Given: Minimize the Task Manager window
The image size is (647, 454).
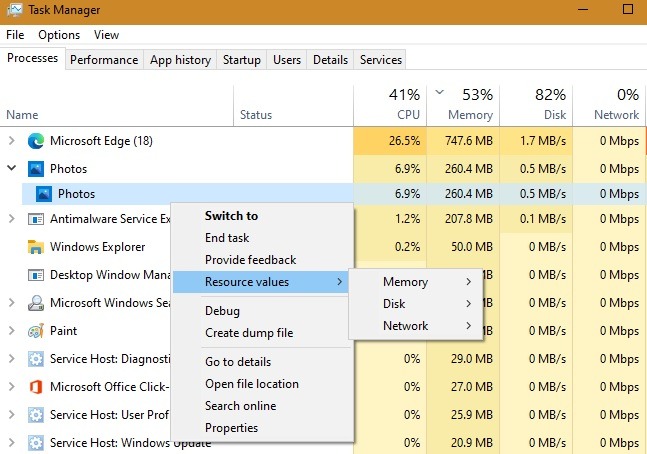Looking at the screenshot, I should 583,10.
